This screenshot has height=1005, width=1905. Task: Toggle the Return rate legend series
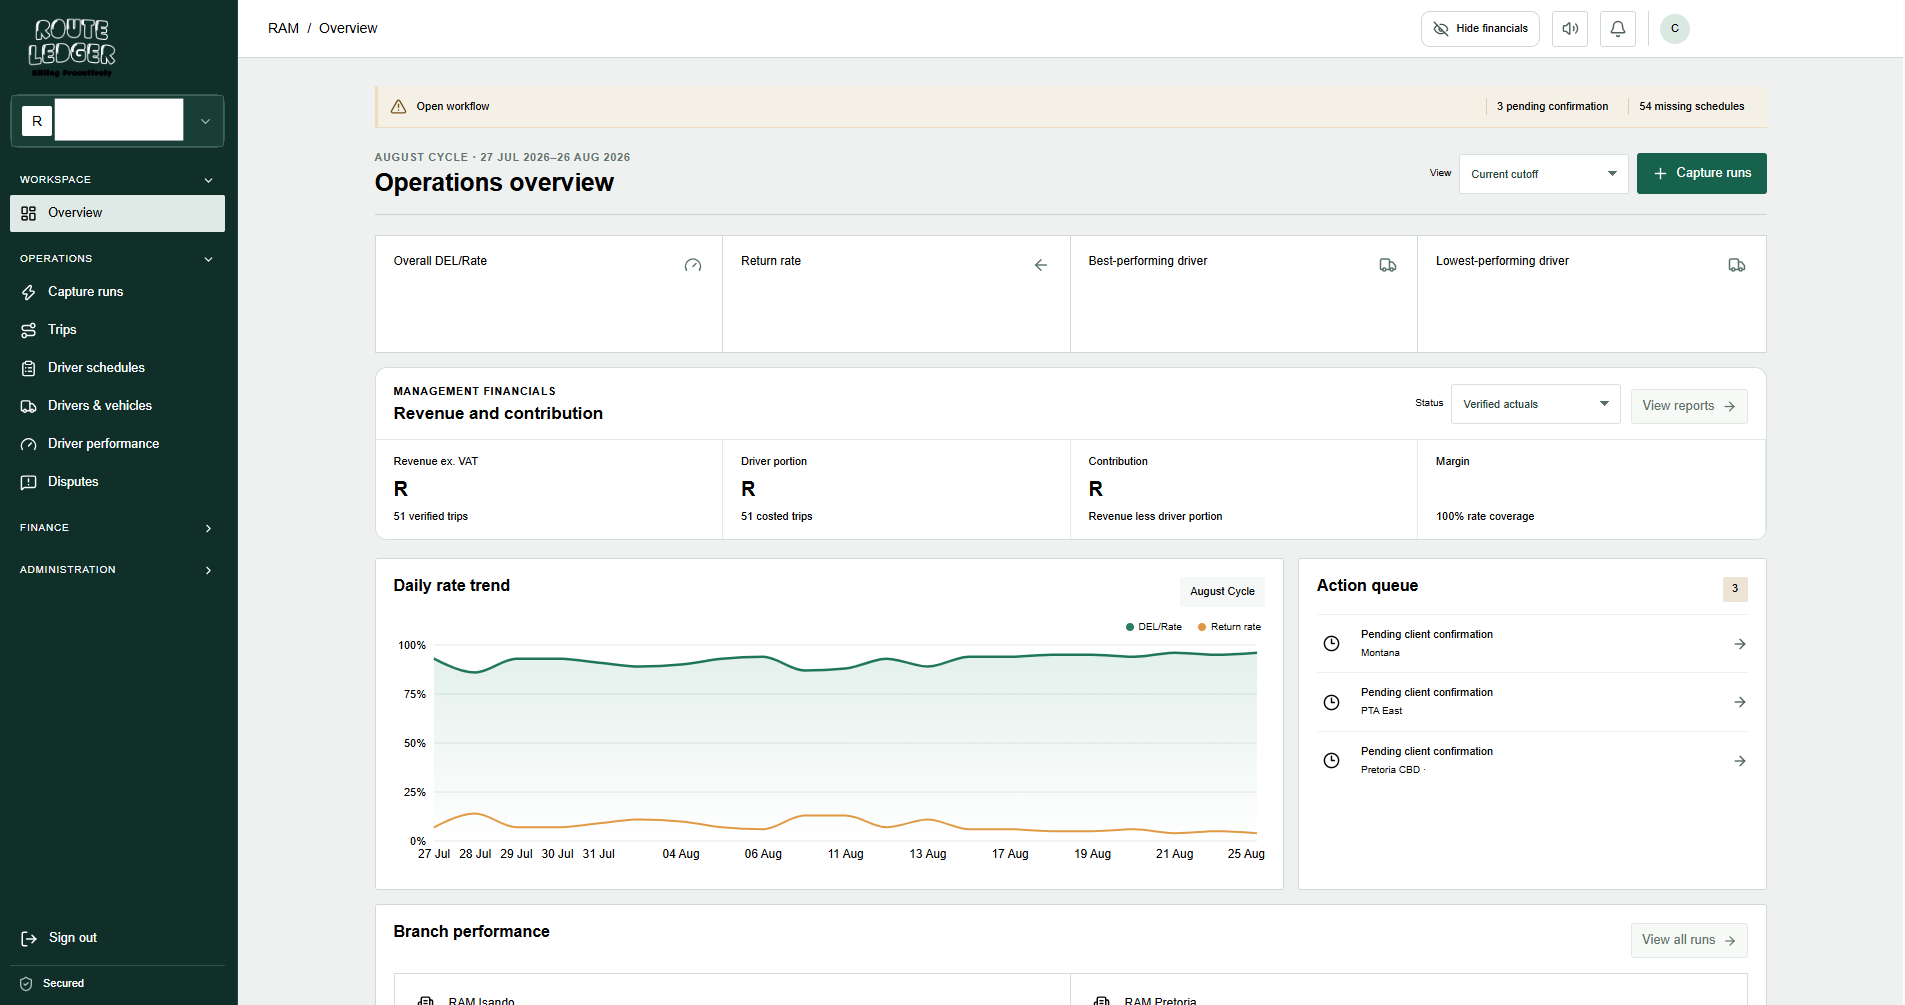pos(1229,627)
